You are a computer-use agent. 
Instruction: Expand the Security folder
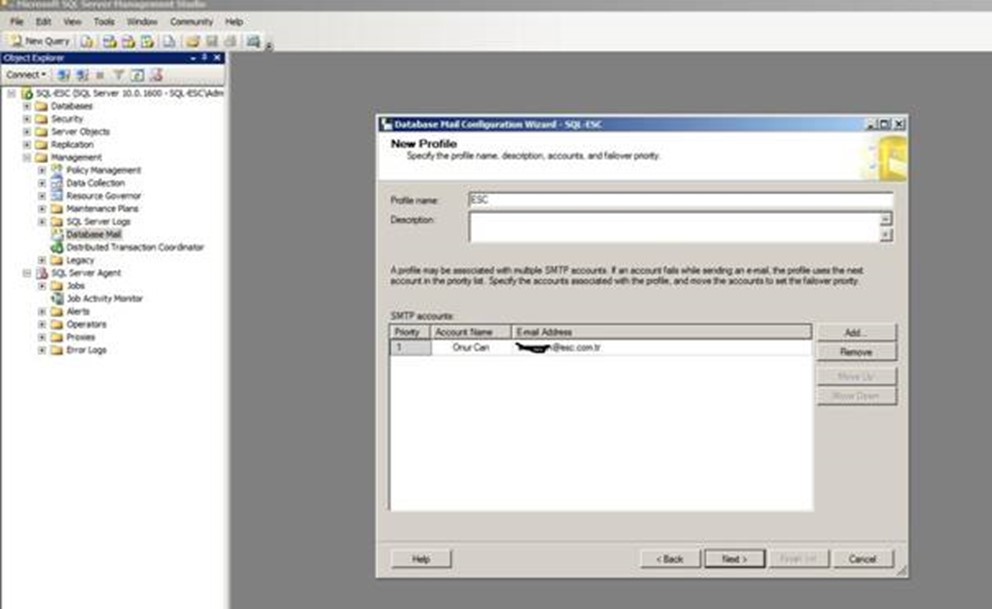[x=27, y=119]
